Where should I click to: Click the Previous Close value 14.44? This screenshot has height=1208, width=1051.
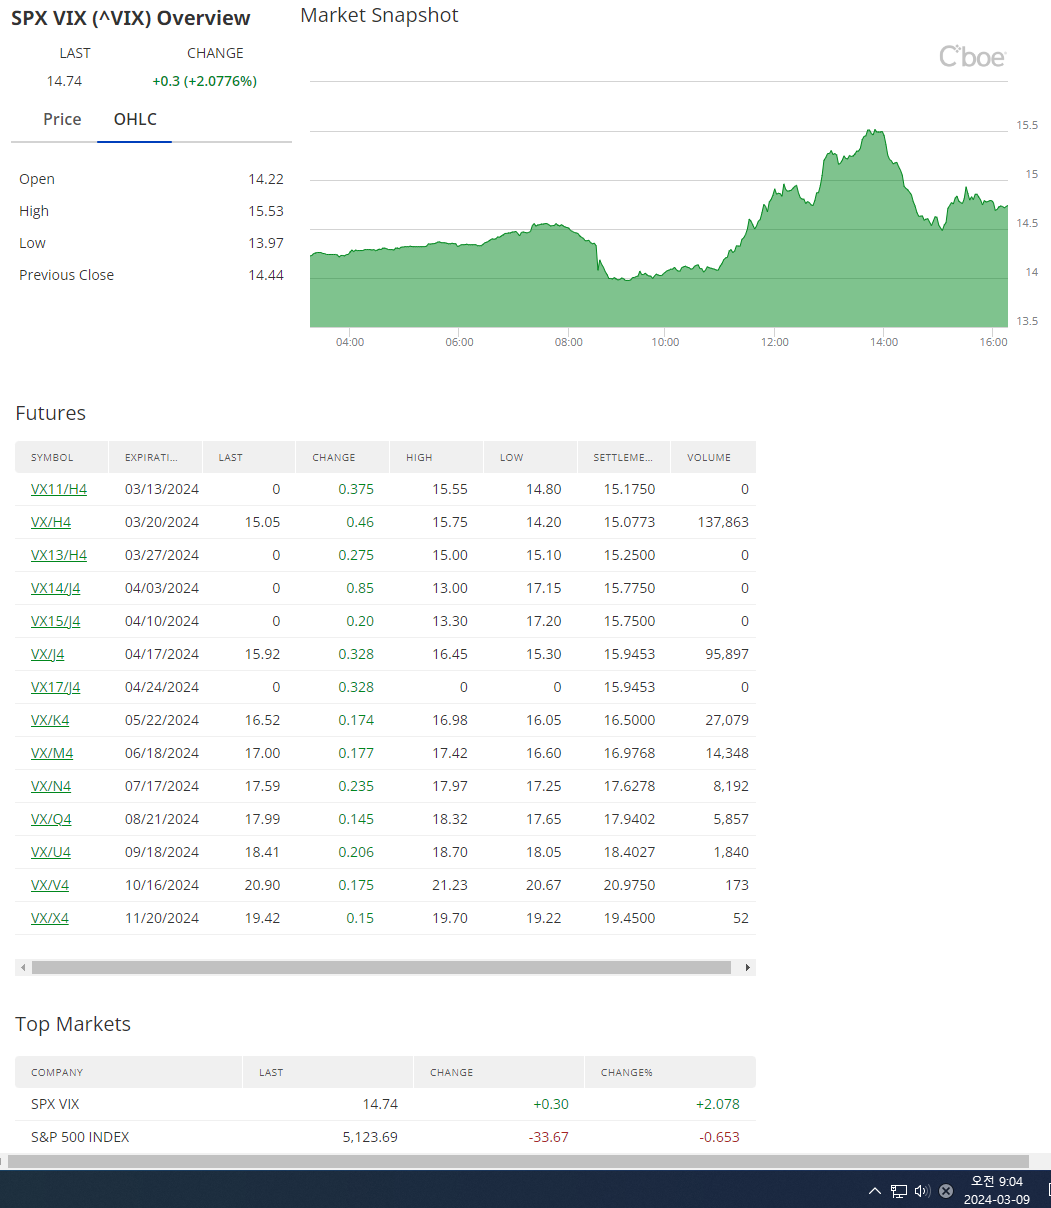pyautogui.click(x=266, y=275)
